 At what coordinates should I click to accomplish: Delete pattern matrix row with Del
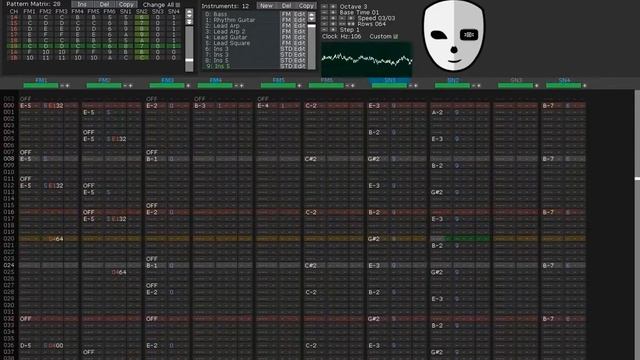(104, 4)
